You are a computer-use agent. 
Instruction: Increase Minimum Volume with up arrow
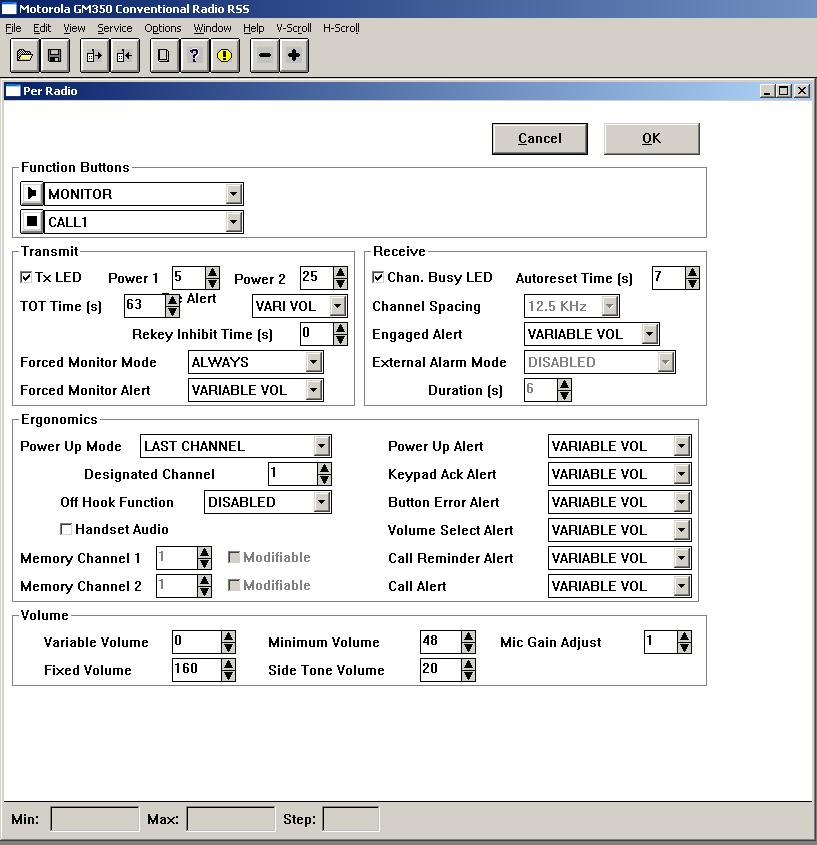click(x=468, y=636)
